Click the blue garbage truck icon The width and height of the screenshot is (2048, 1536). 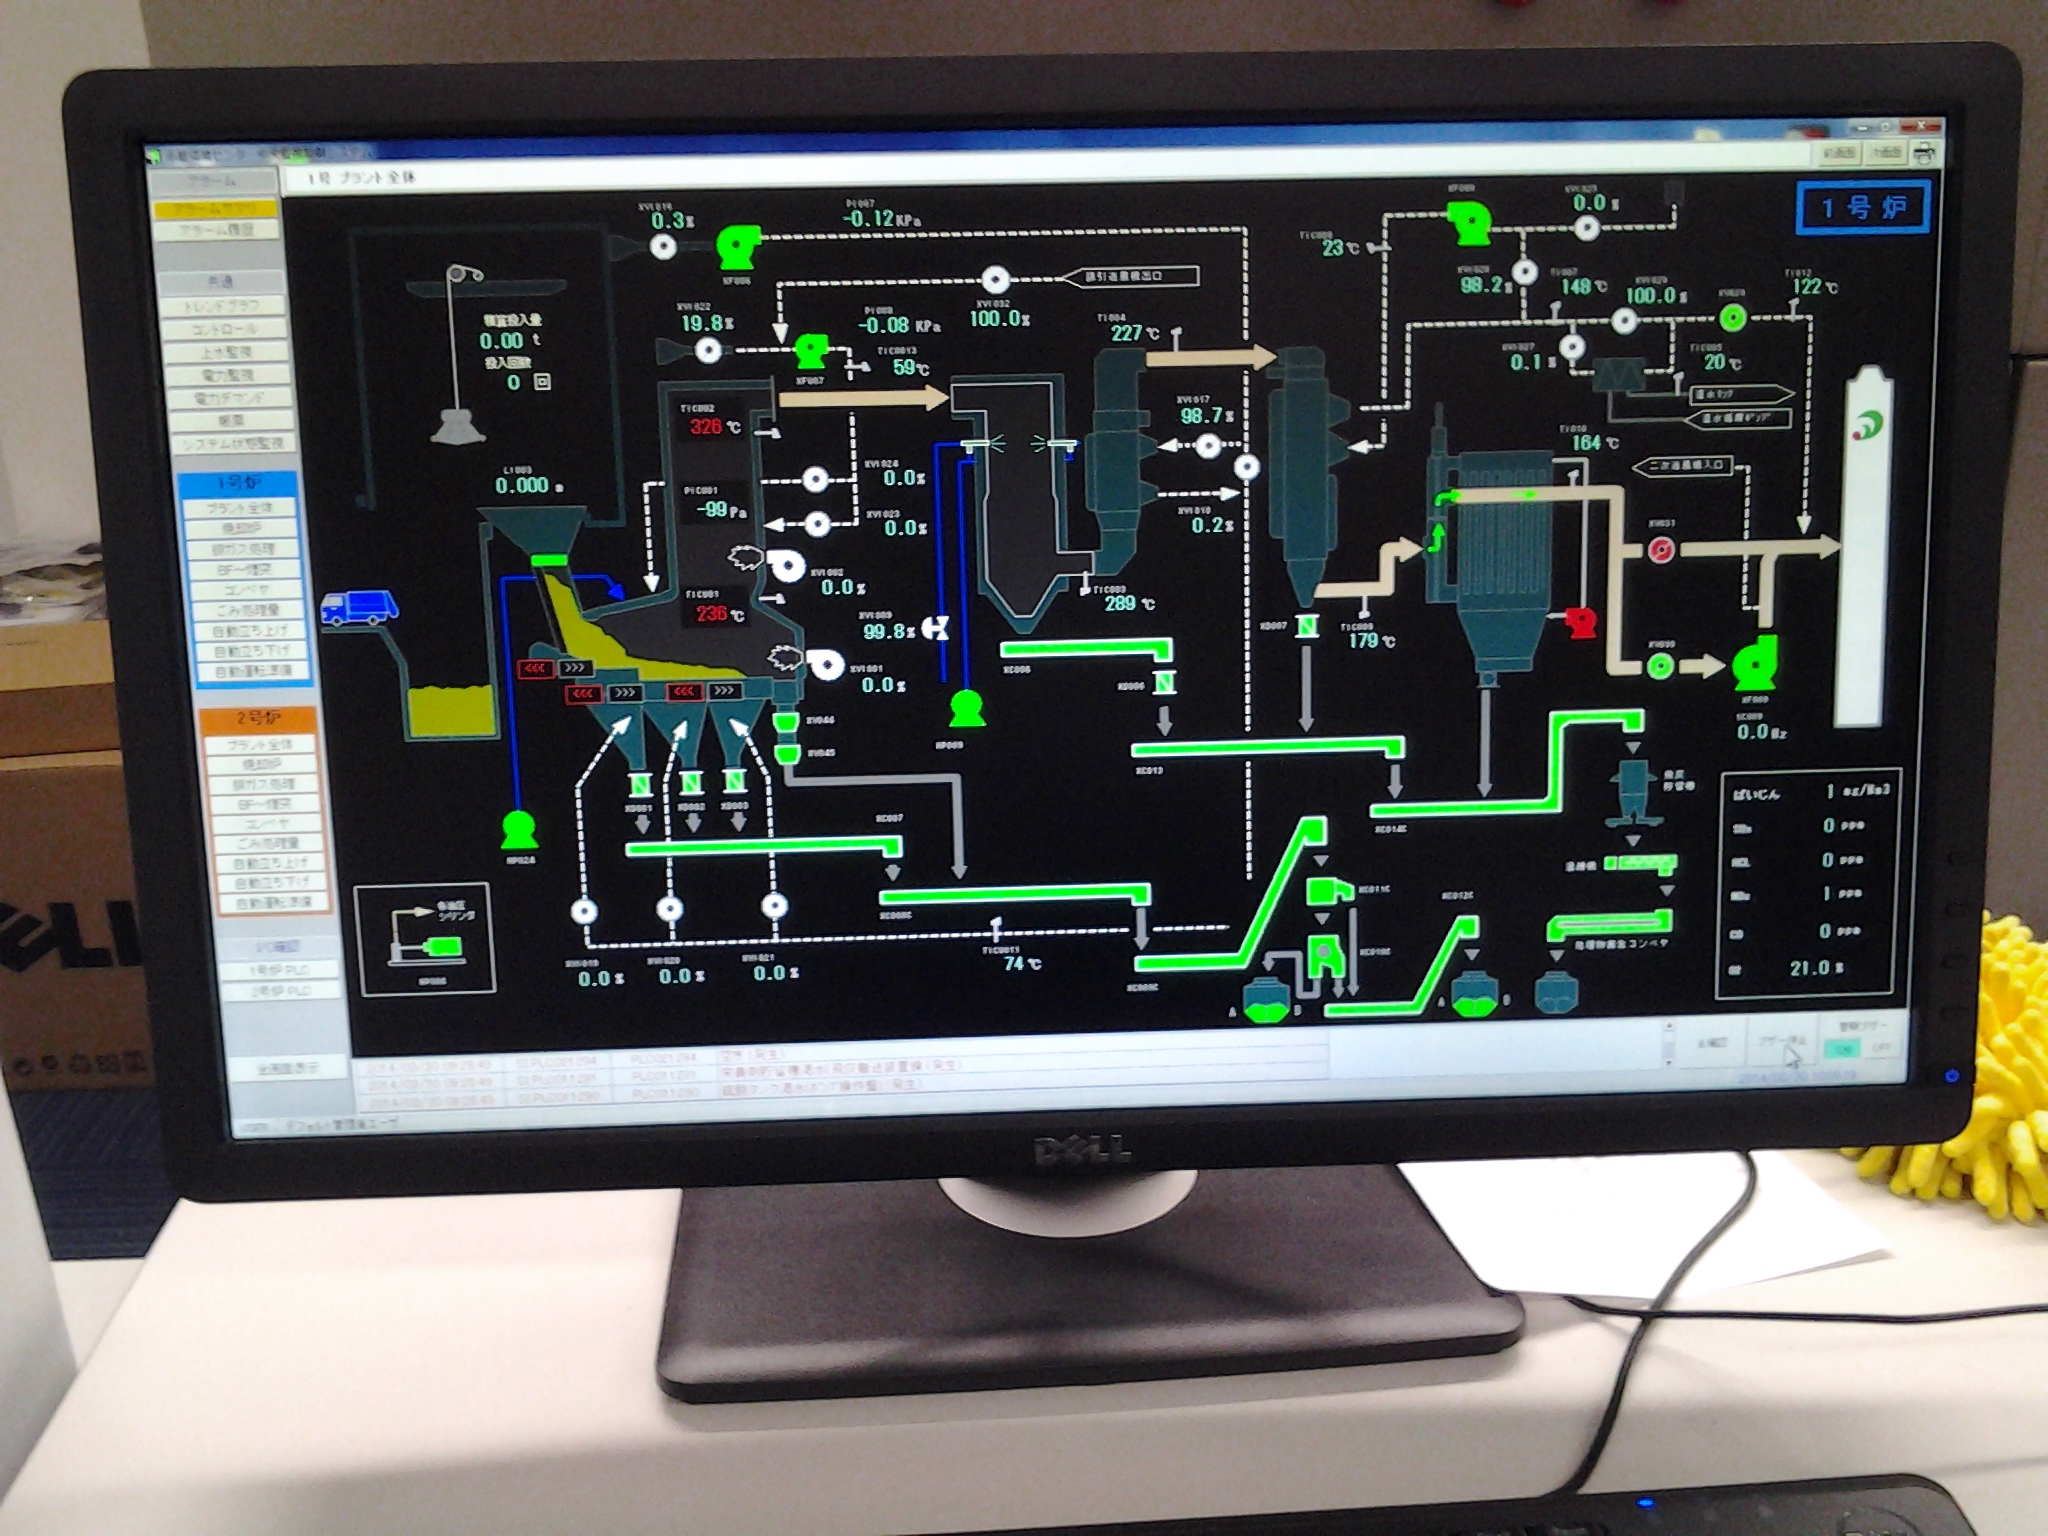coord(358,607)
